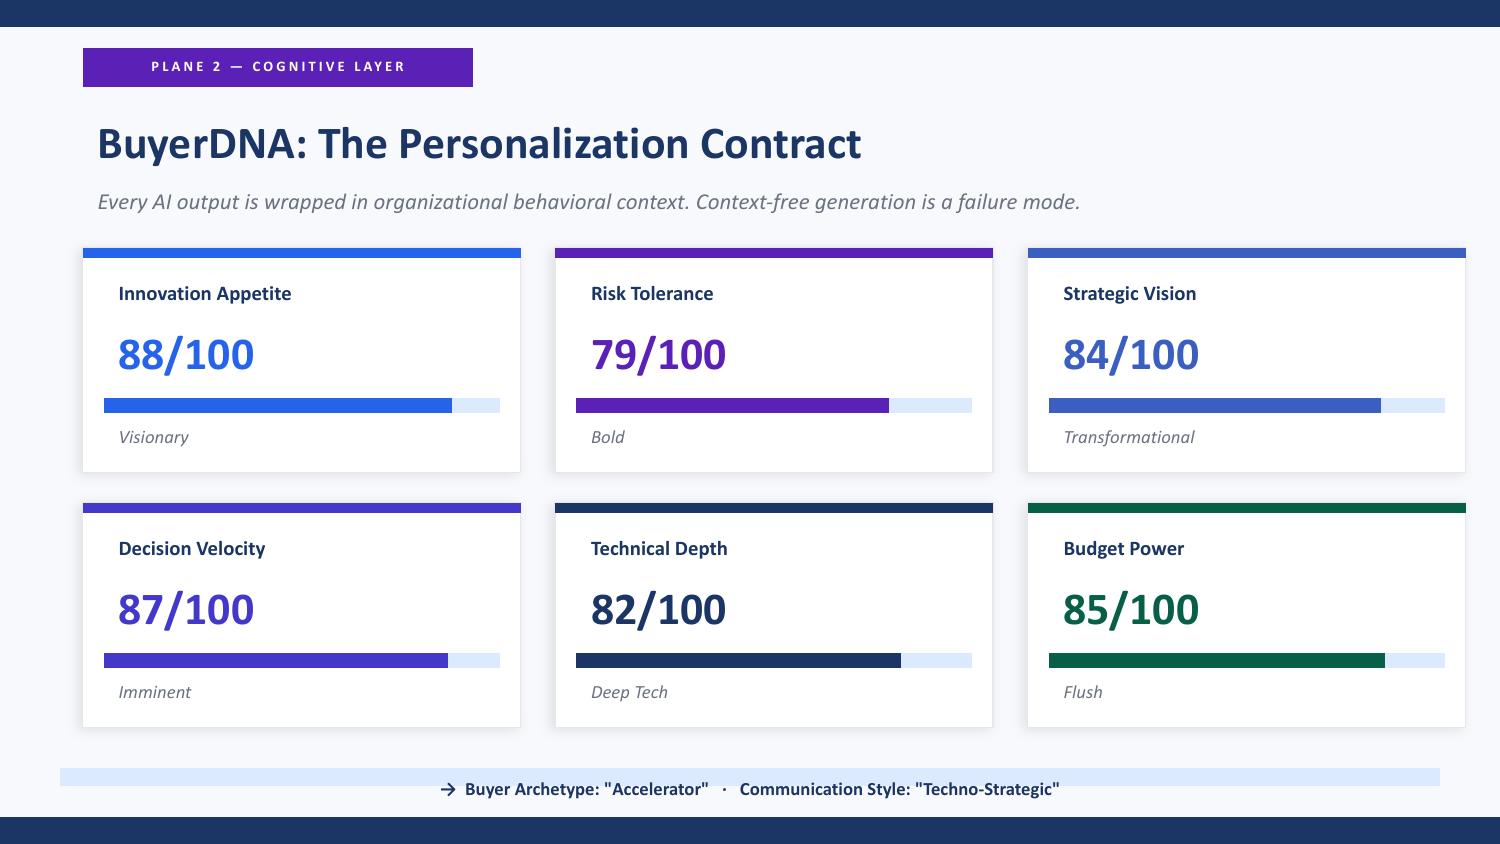The width and height of the screenshot is (1500, 844).
Task: Select the Budget Power card heading
Action: tap(1124, 548)
